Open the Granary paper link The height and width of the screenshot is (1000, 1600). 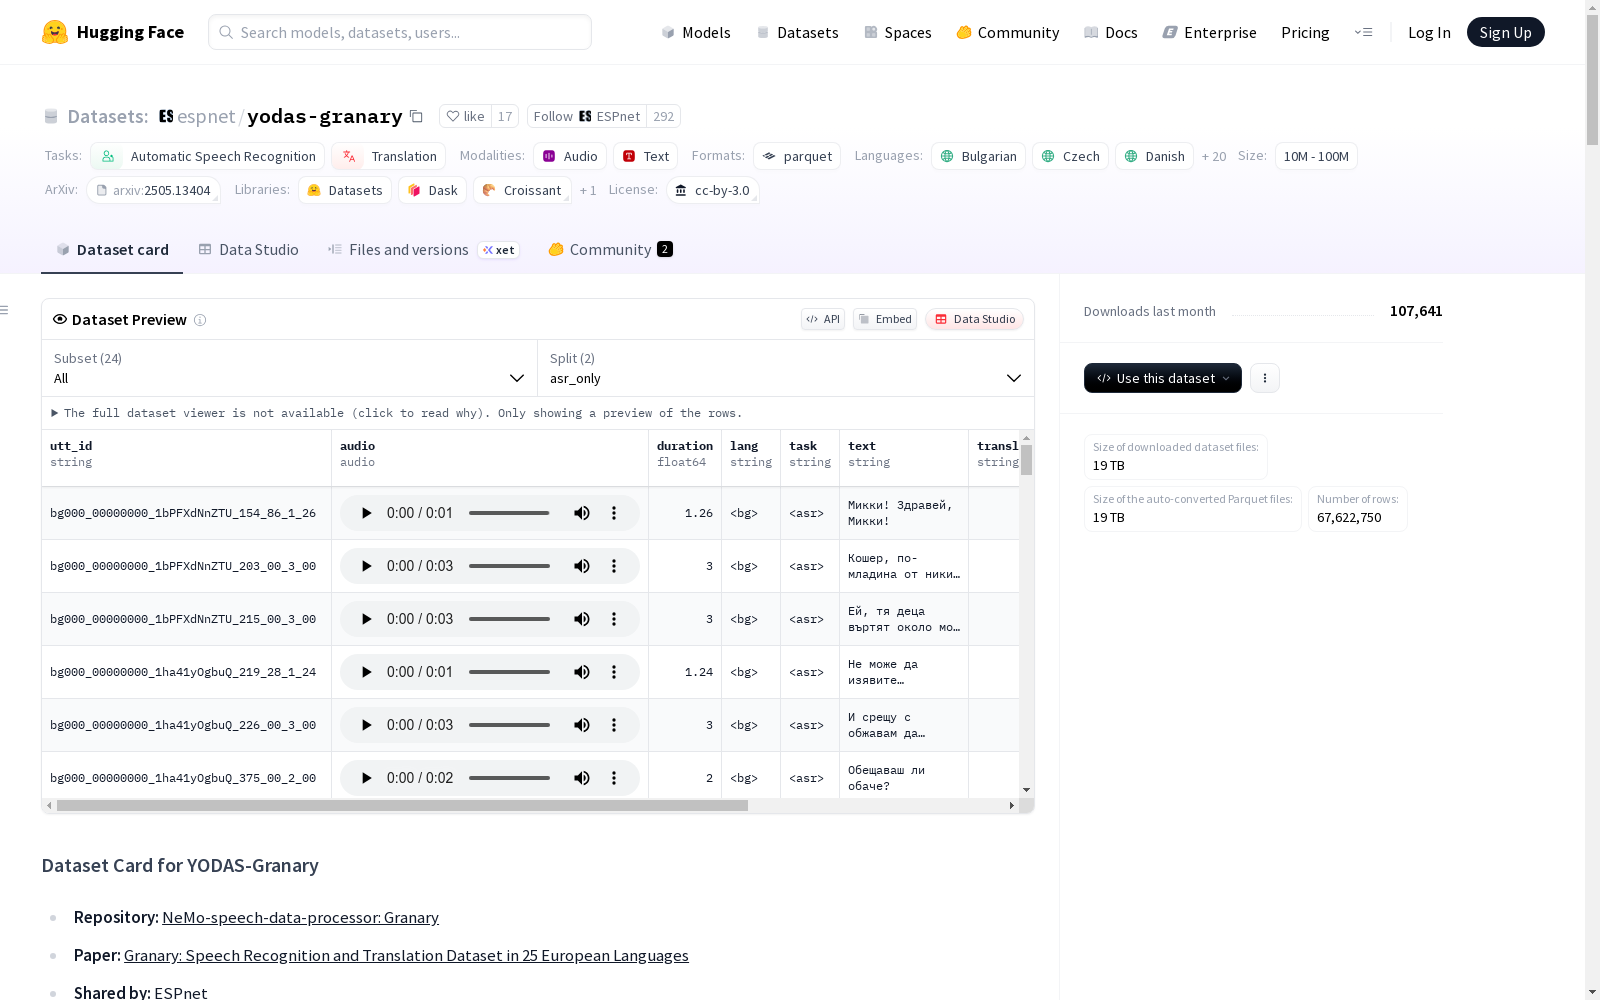click(406, 955)
